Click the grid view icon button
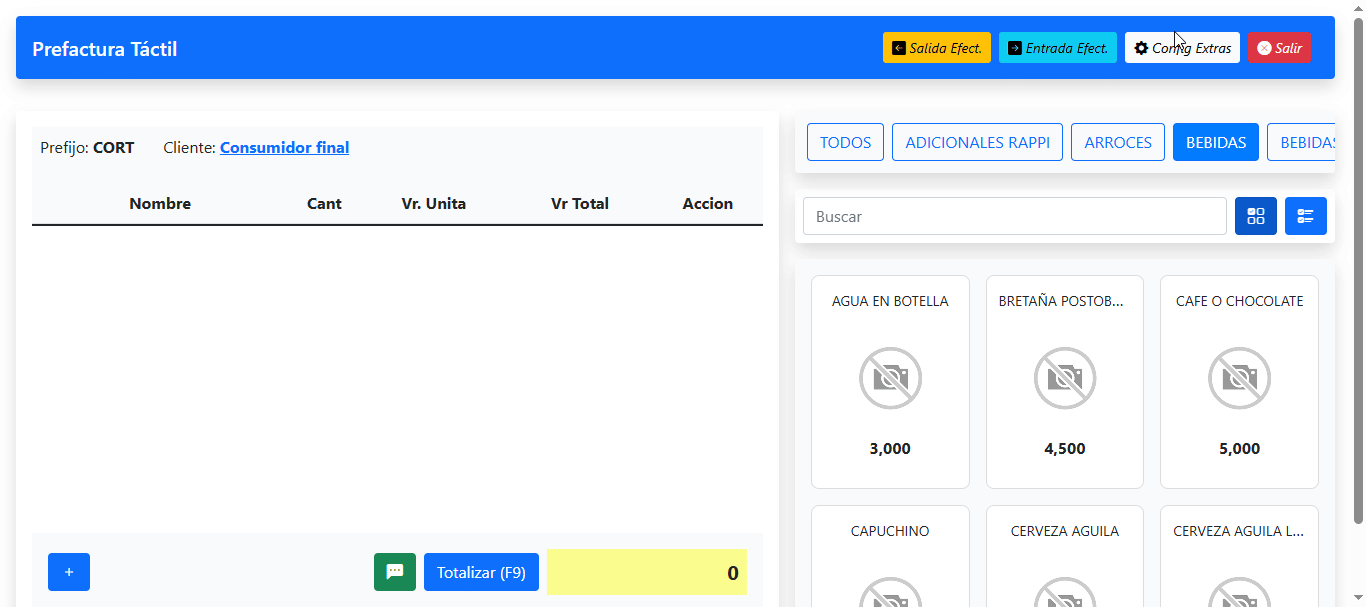Image resolution: width=1366 pixels, height=607 pixels. click(x=1255, y=216)
